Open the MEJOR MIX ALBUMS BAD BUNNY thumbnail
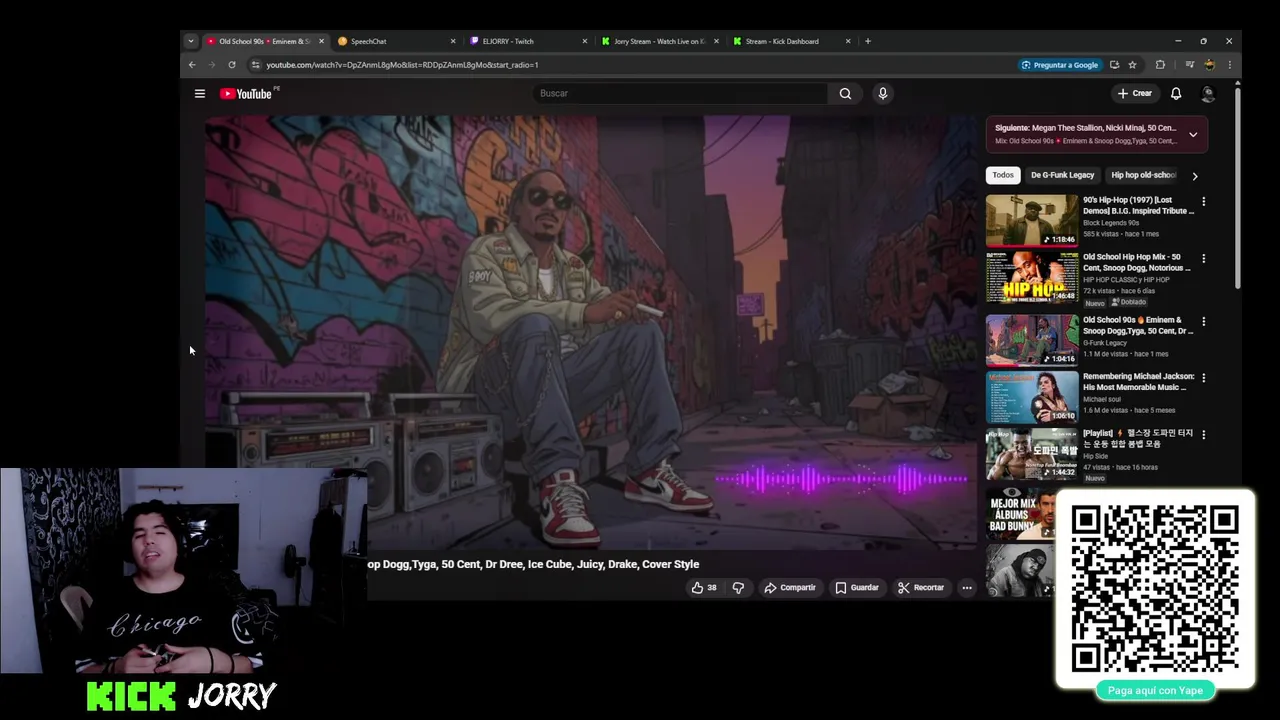The image size is (1280, 720). pos(1021,514)
